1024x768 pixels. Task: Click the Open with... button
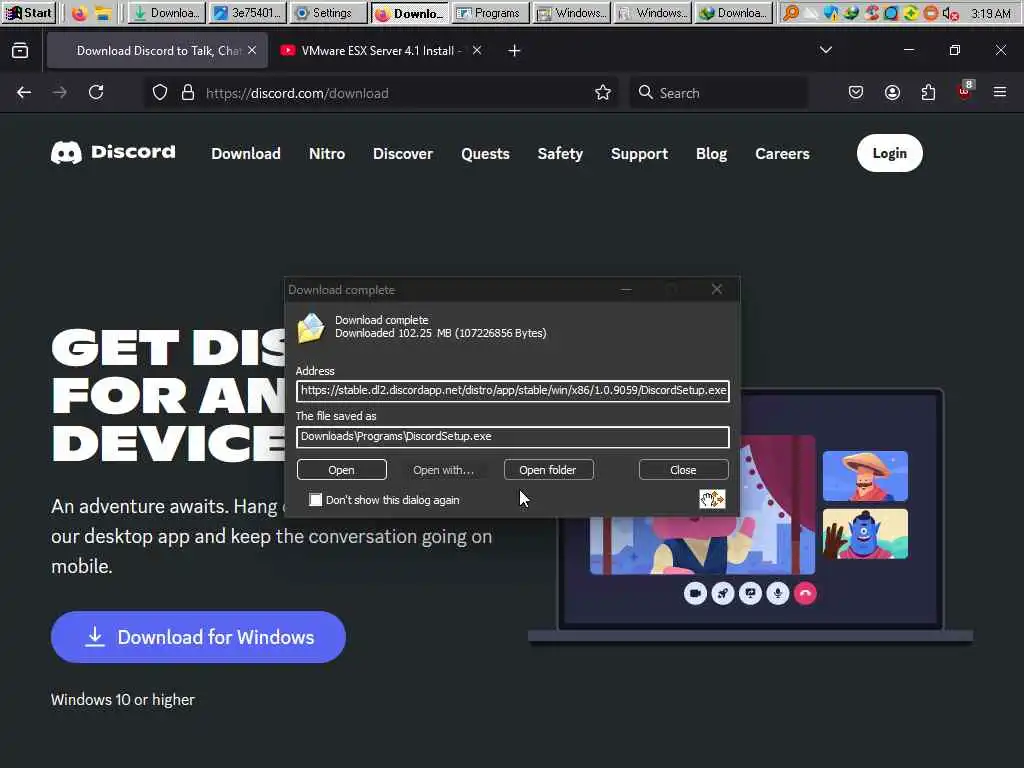click(444, 470)
